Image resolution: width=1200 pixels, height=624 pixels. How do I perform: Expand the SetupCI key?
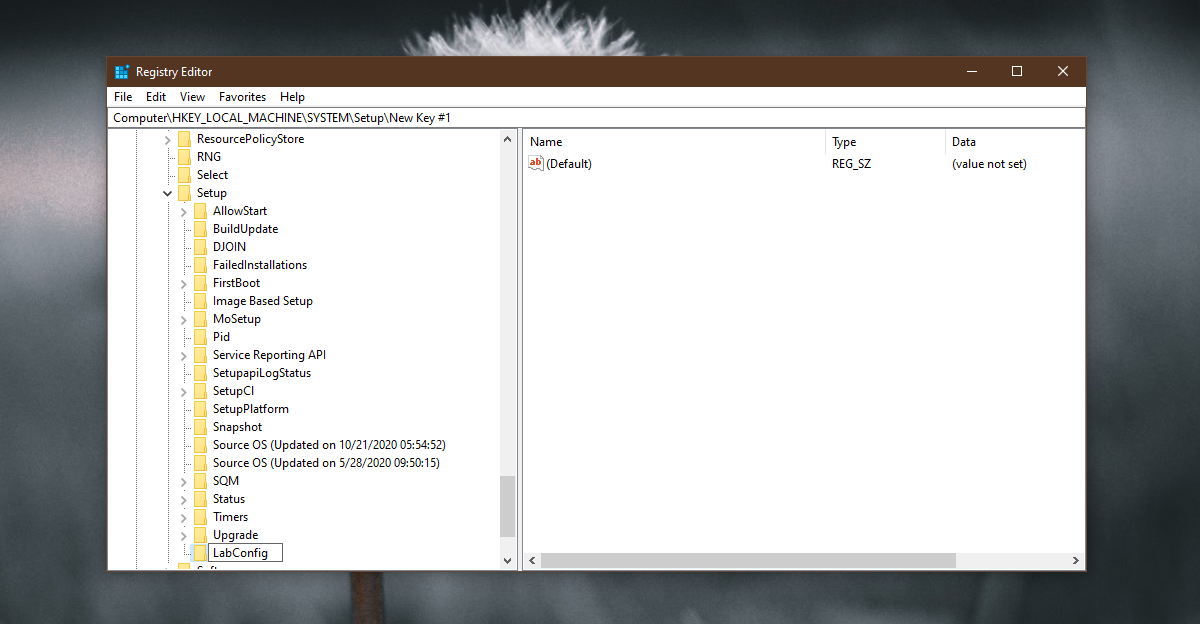pyautogui.click(x=184, y=391)
